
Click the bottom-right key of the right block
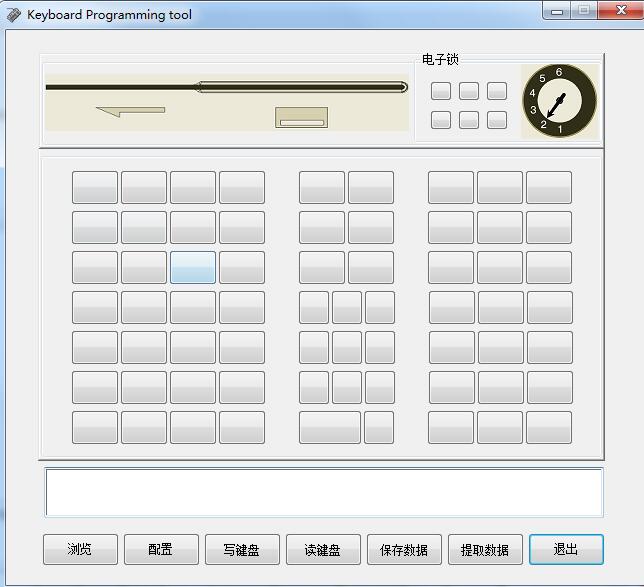point(549,427)
